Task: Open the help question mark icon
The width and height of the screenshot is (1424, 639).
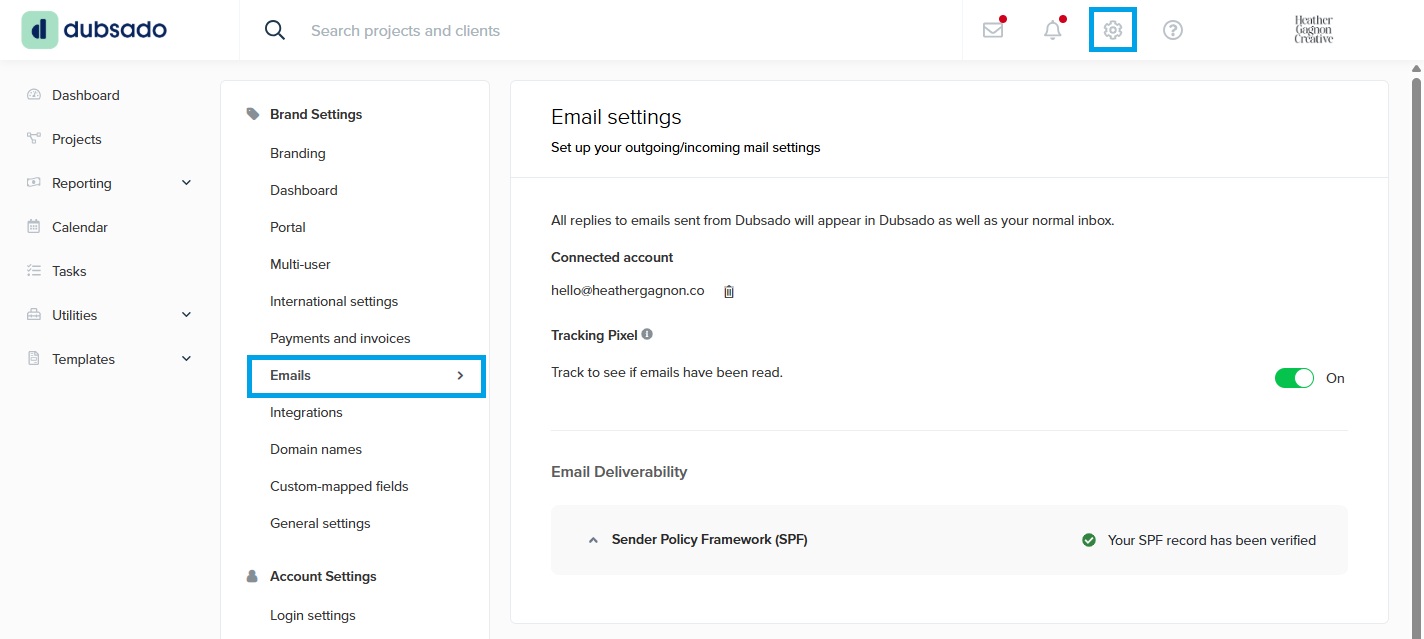Action: click(x=1173, y=30)
